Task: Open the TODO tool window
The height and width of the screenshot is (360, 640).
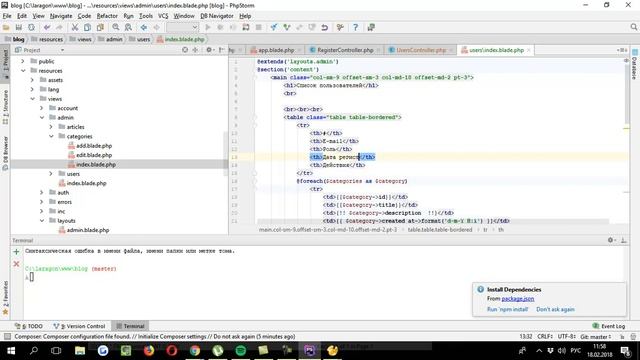Action: (29, 326)
